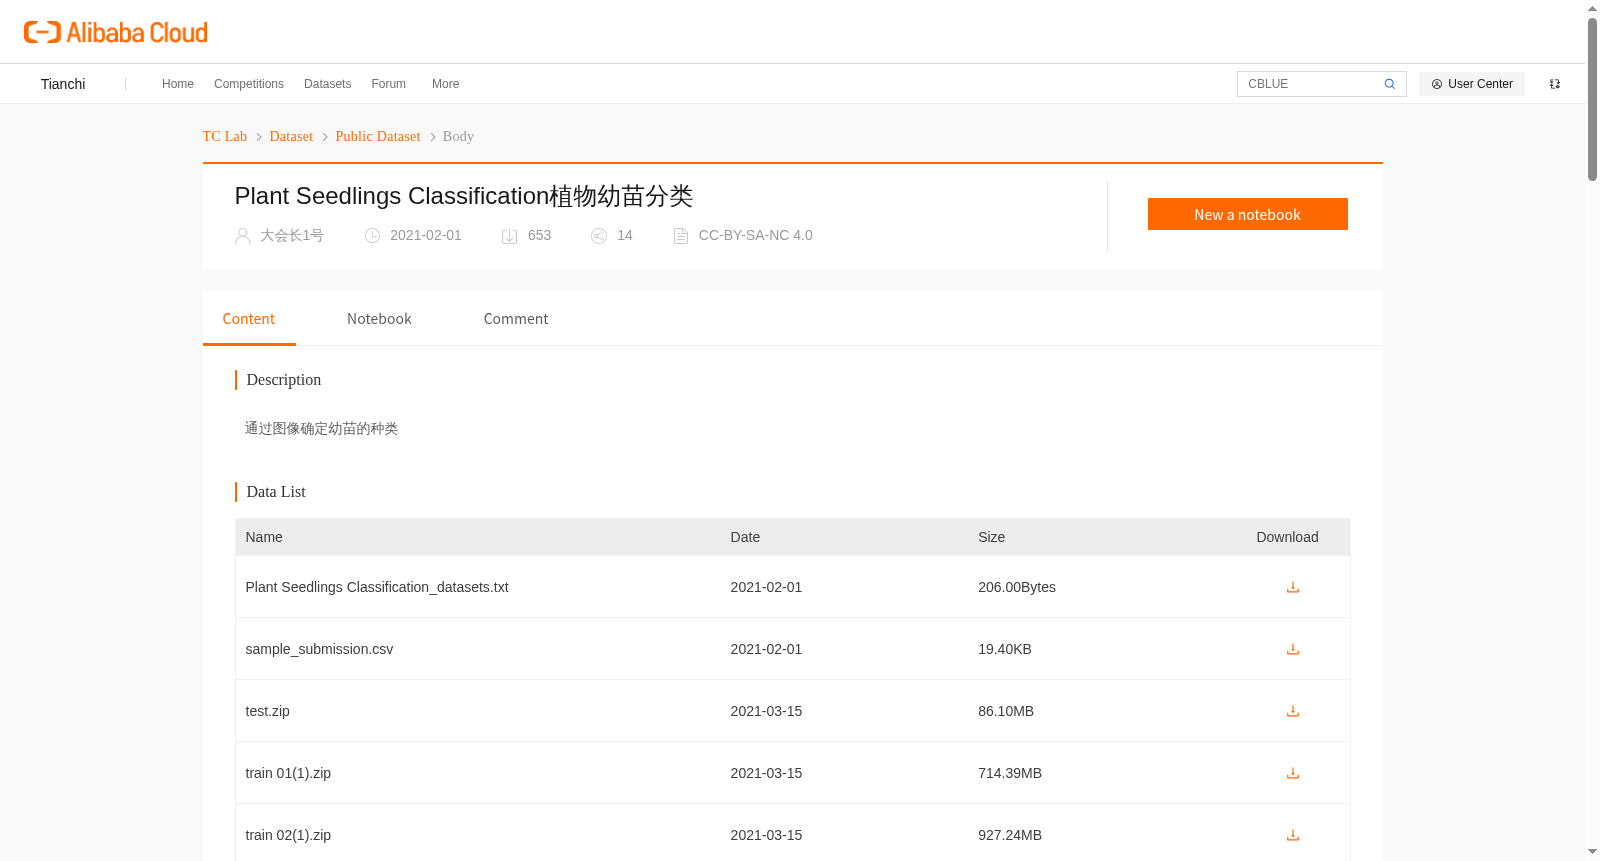The height and width of the screenshot is (861, 1600).
Task: Download train 02(1).zip file
Action: tap(1292, 835)
